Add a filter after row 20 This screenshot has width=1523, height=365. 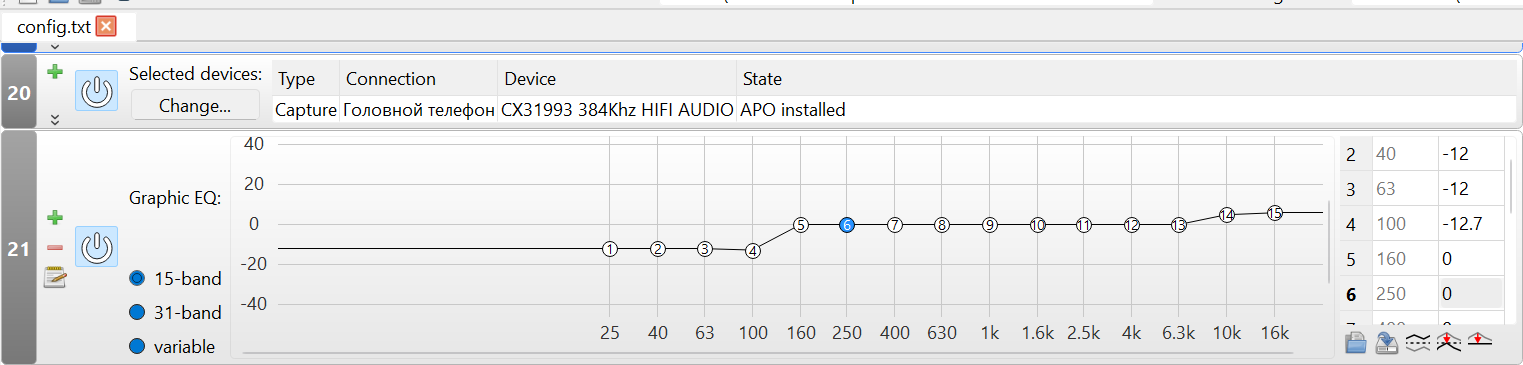tap(55, 71)
